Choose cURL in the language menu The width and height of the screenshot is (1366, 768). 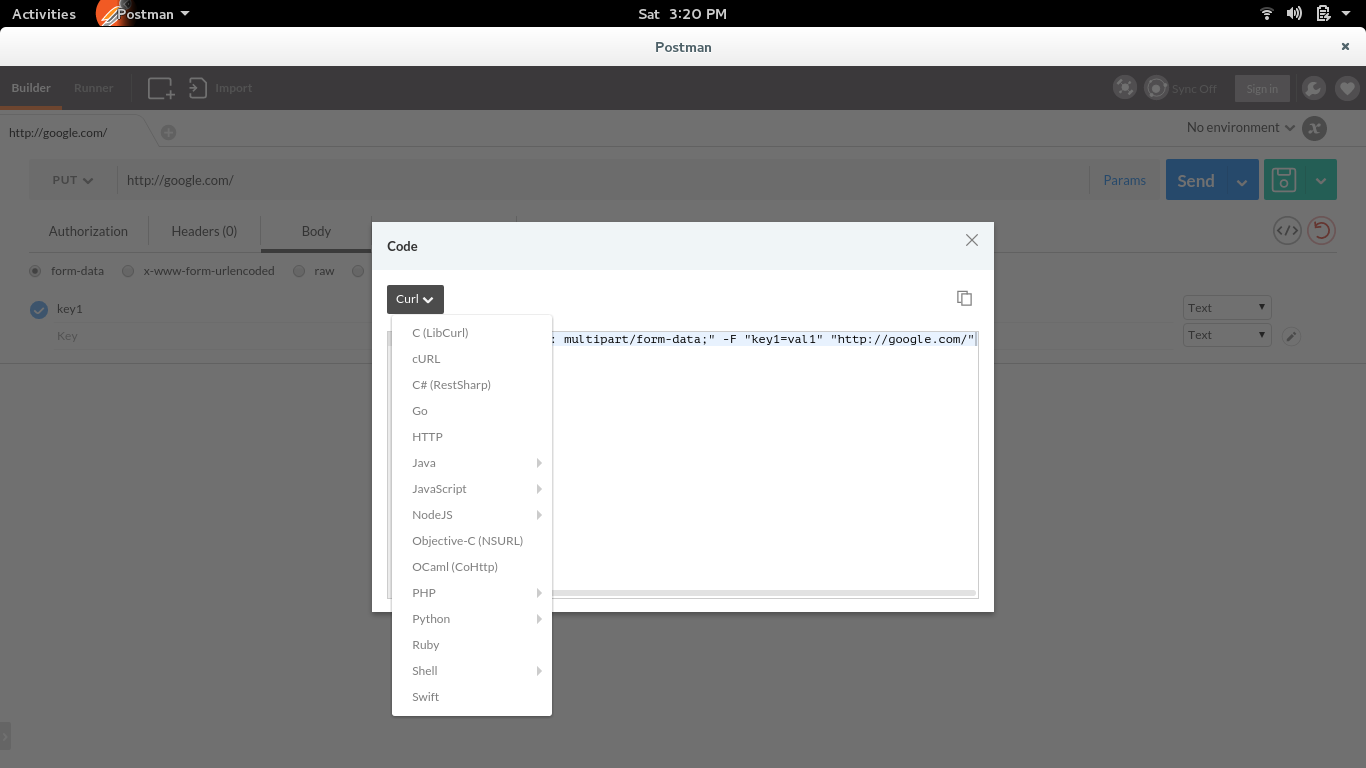click(472, 359)
